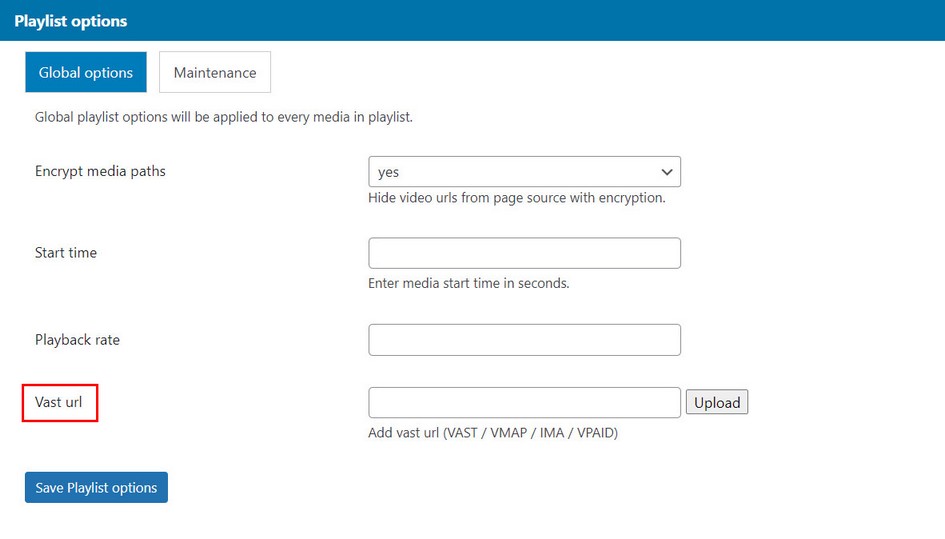The height and width of the screenshot is (539, 945).
Task: Click the Encrypt media paths label
Action: [100, 171]
